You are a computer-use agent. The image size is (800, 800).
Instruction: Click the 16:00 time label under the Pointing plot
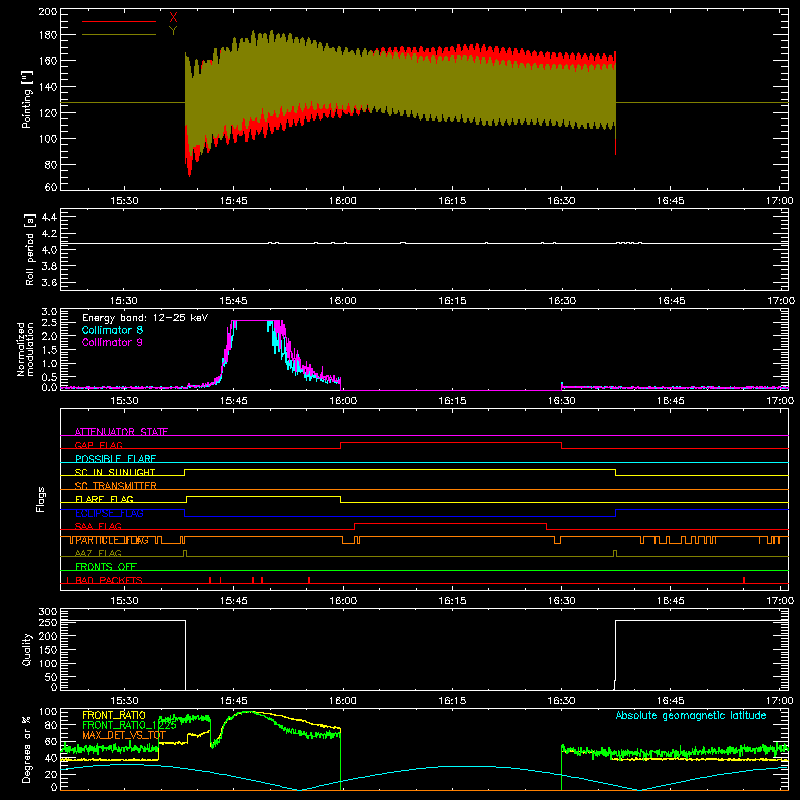click(x=343, y=201)
